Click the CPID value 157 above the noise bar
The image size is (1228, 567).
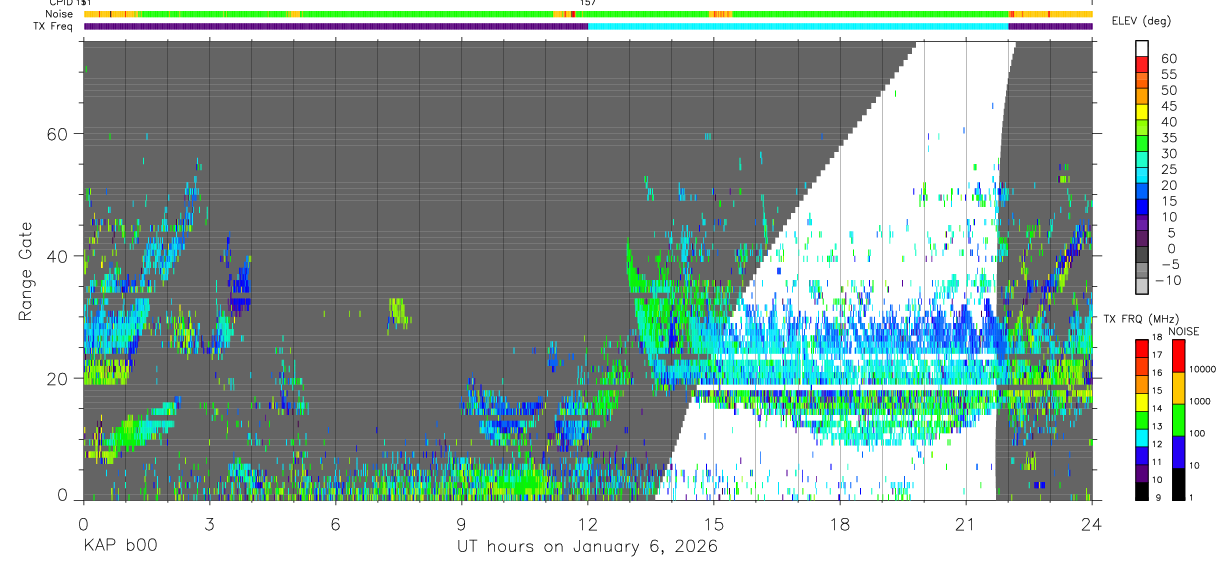click(x=588, y=4)
